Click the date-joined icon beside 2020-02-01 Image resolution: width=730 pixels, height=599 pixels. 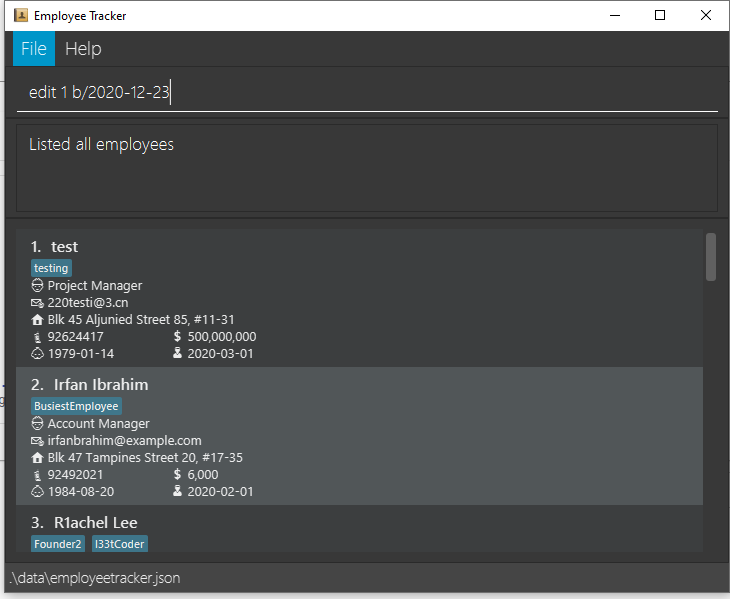[x=177, y=491]
